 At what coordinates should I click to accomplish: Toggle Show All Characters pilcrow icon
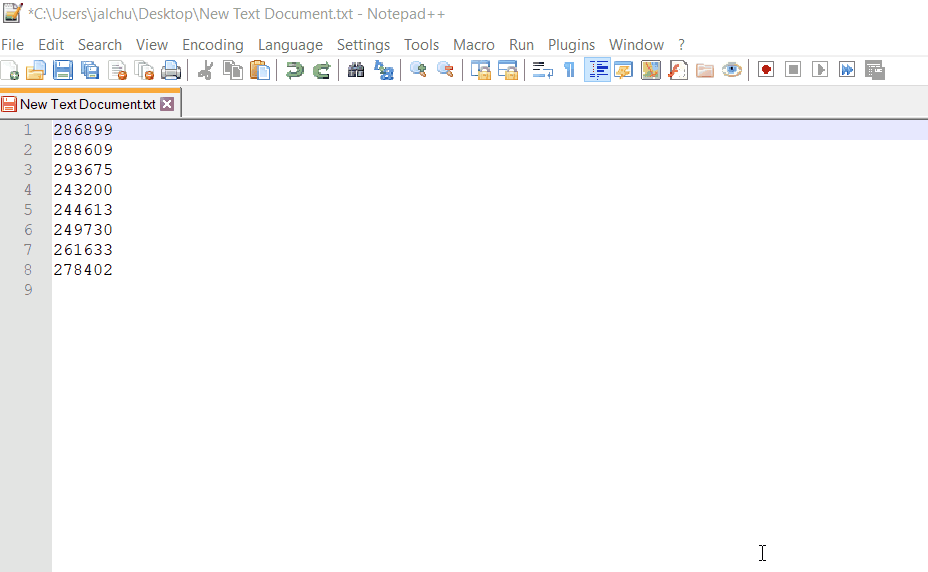(x=569, y=70)
